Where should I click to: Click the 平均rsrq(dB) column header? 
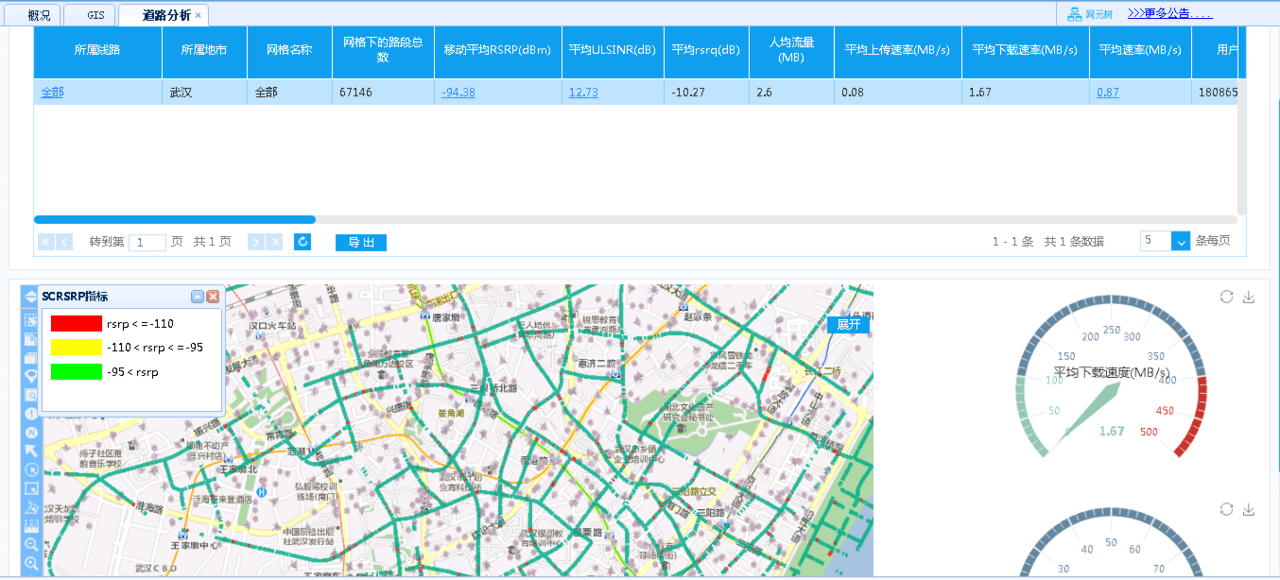tap(706, 50)
